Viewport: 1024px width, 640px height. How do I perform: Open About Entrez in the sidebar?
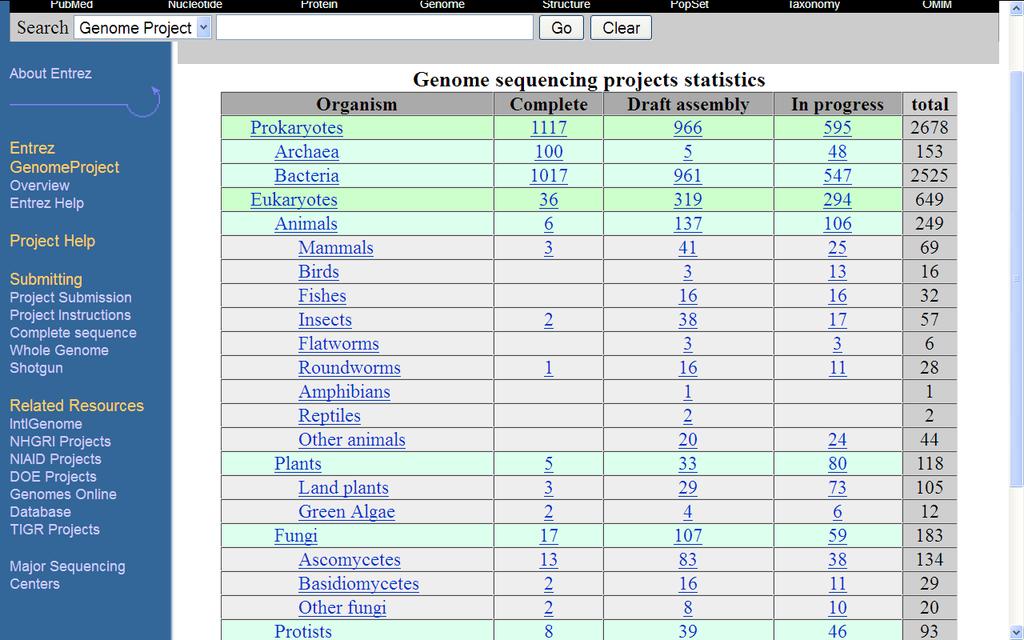tap(50, 74)
